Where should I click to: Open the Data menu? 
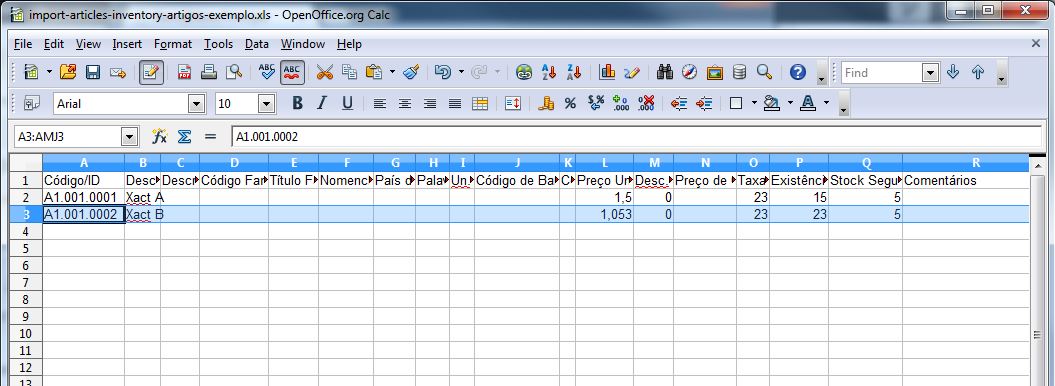coord(256,44)
